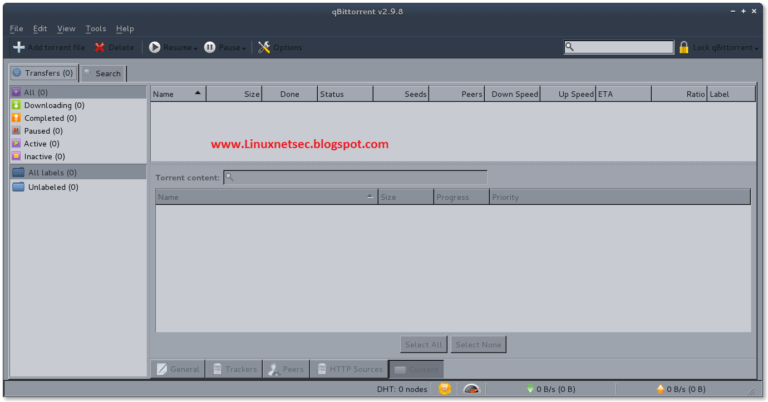Image resolution: width=768 pixels, height=402 pixels.
Task: Switch to the Peers tab
Action: pos(287,369)
